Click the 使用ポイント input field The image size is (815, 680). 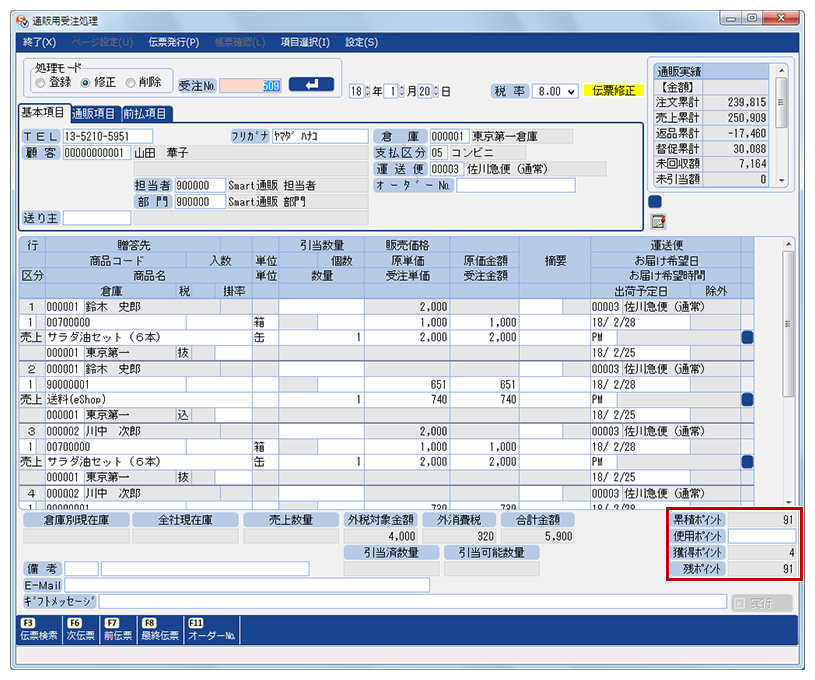click(761, 536)
